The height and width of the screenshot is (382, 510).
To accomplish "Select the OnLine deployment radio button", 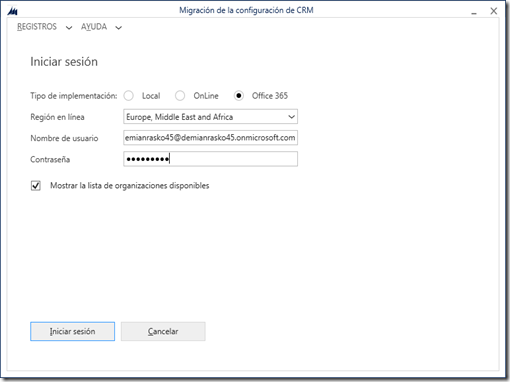I will tap(180, 96).
